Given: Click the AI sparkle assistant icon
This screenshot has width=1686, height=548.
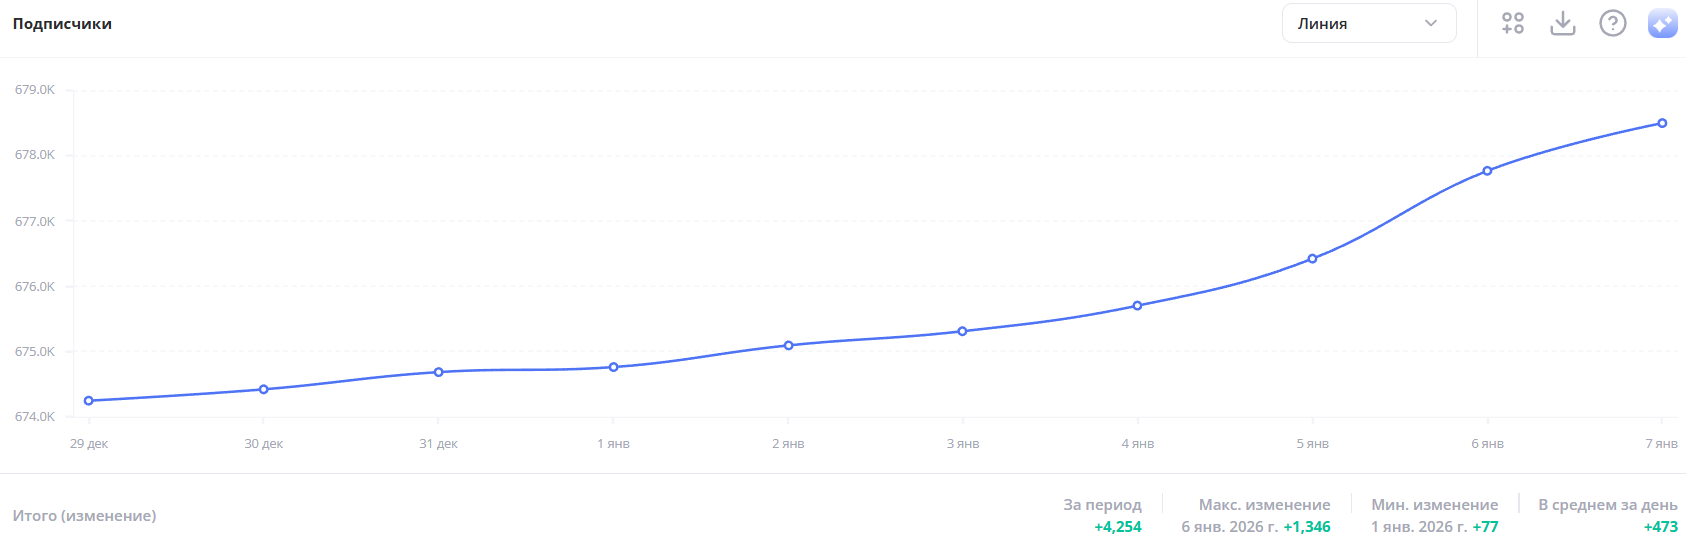Looking at the screenshot, I should click(x=1662, y=23).
